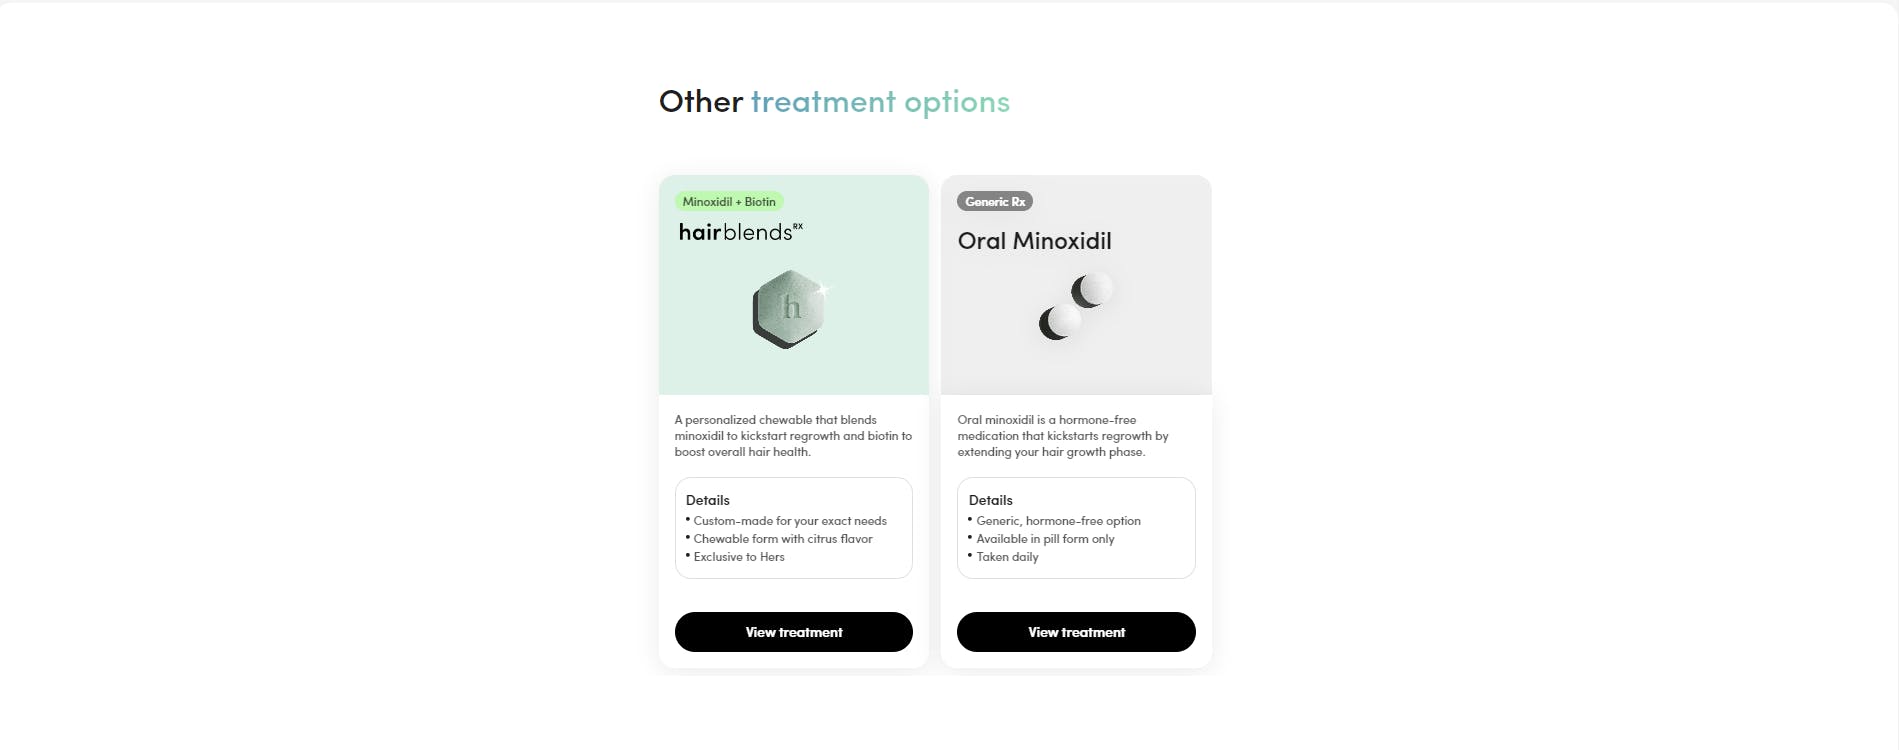The image size is (1899, 750).
Task: Click the Details heading in Oral Minoxidil card
Action: pyautogui.click(x=990, y=500)
